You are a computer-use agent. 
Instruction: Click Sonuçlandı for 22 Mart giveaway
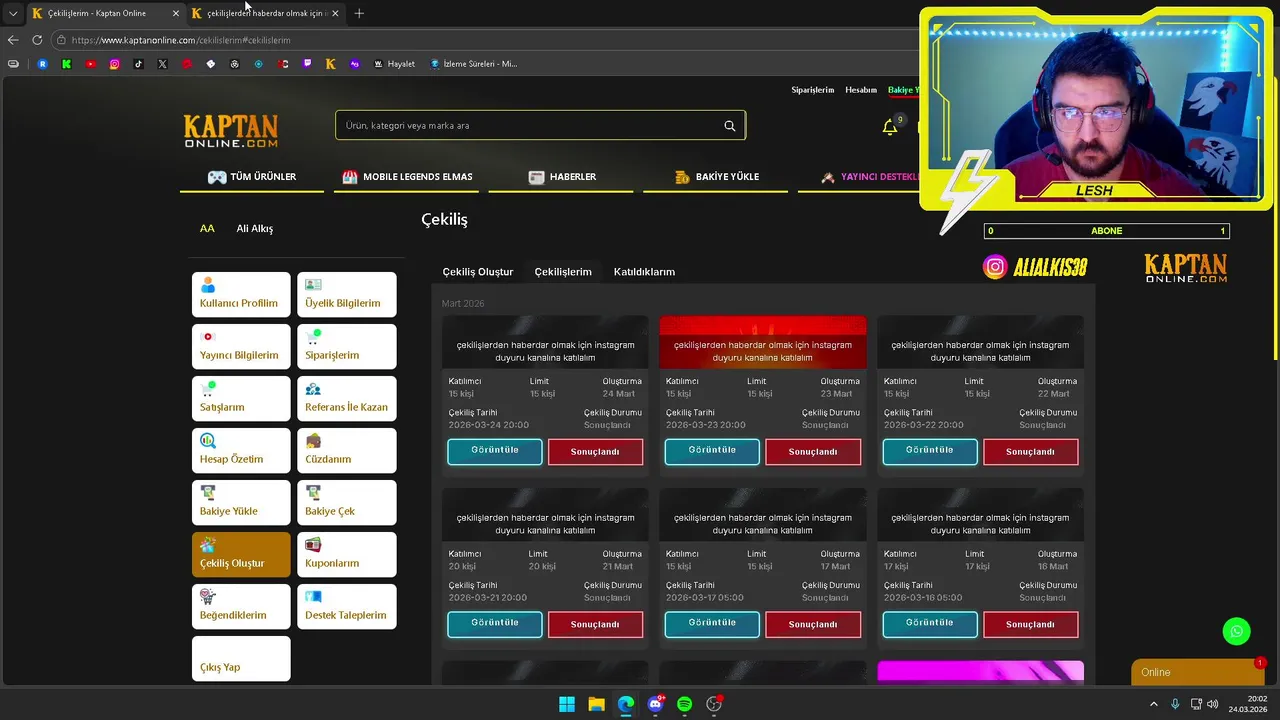pos(1030,452)
